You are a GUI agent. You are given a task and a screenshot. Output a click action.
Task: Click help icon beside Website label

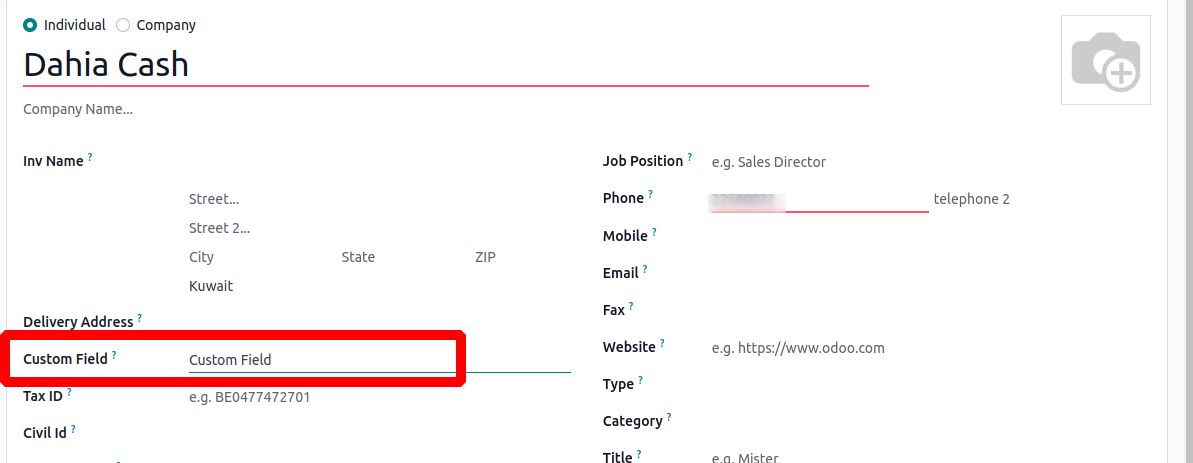(662, 344)
